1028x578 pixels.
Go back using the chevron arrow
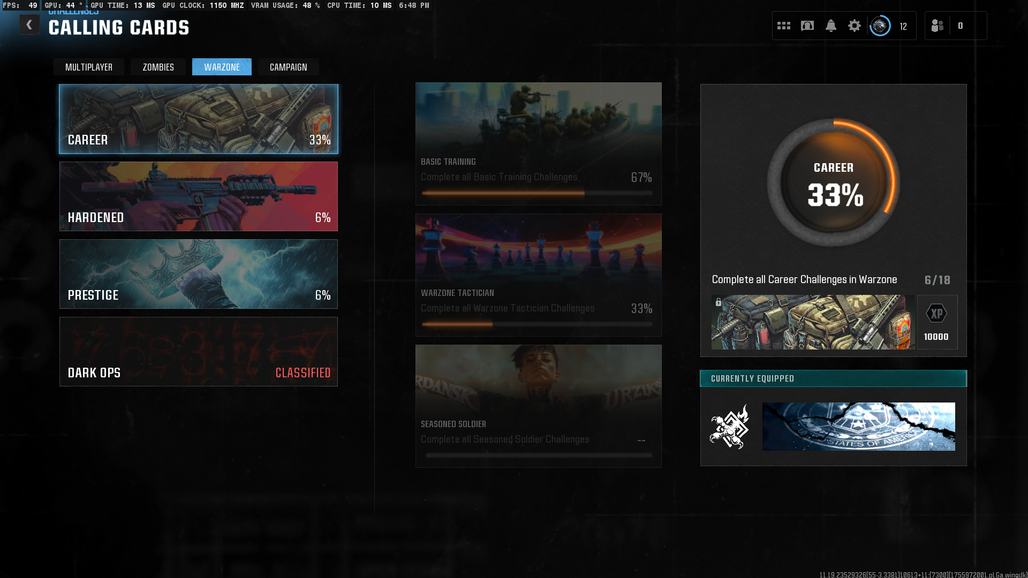pos(29,25)
